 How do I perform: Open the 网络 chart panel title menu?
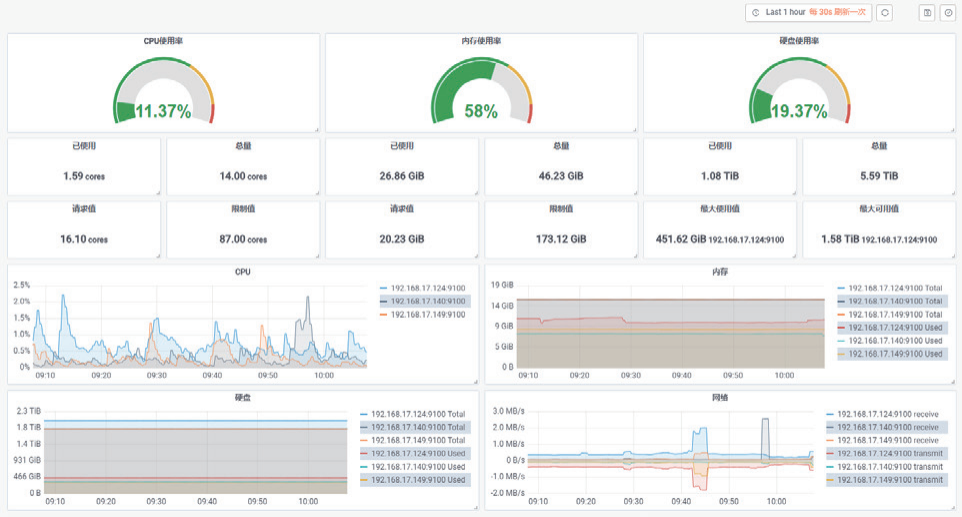(720, 397)
